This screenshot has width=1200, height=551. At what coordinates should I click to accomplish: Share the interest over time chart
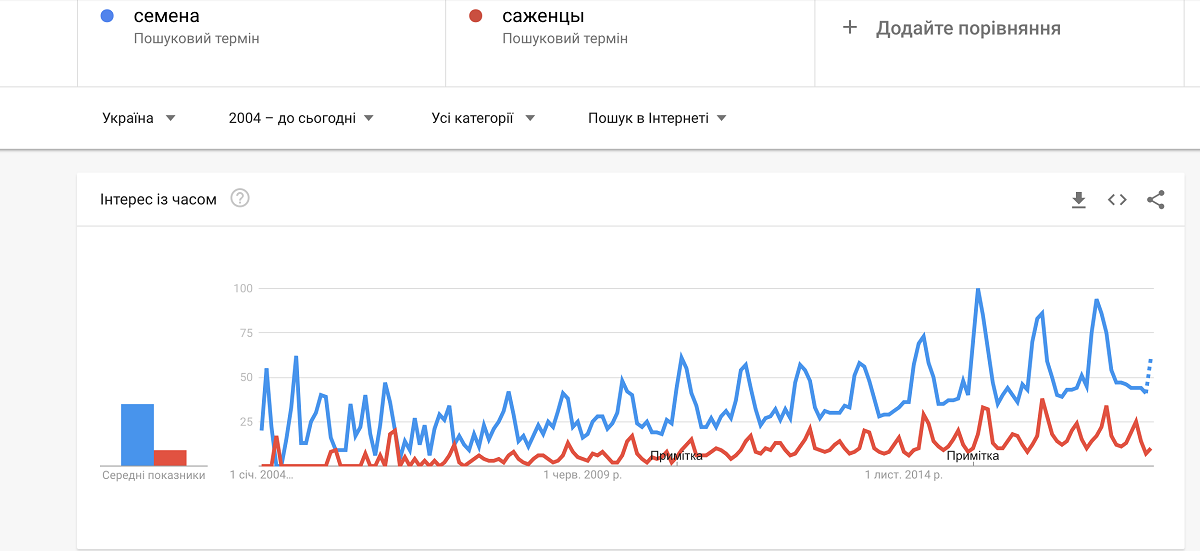[x=1156, y=200]
